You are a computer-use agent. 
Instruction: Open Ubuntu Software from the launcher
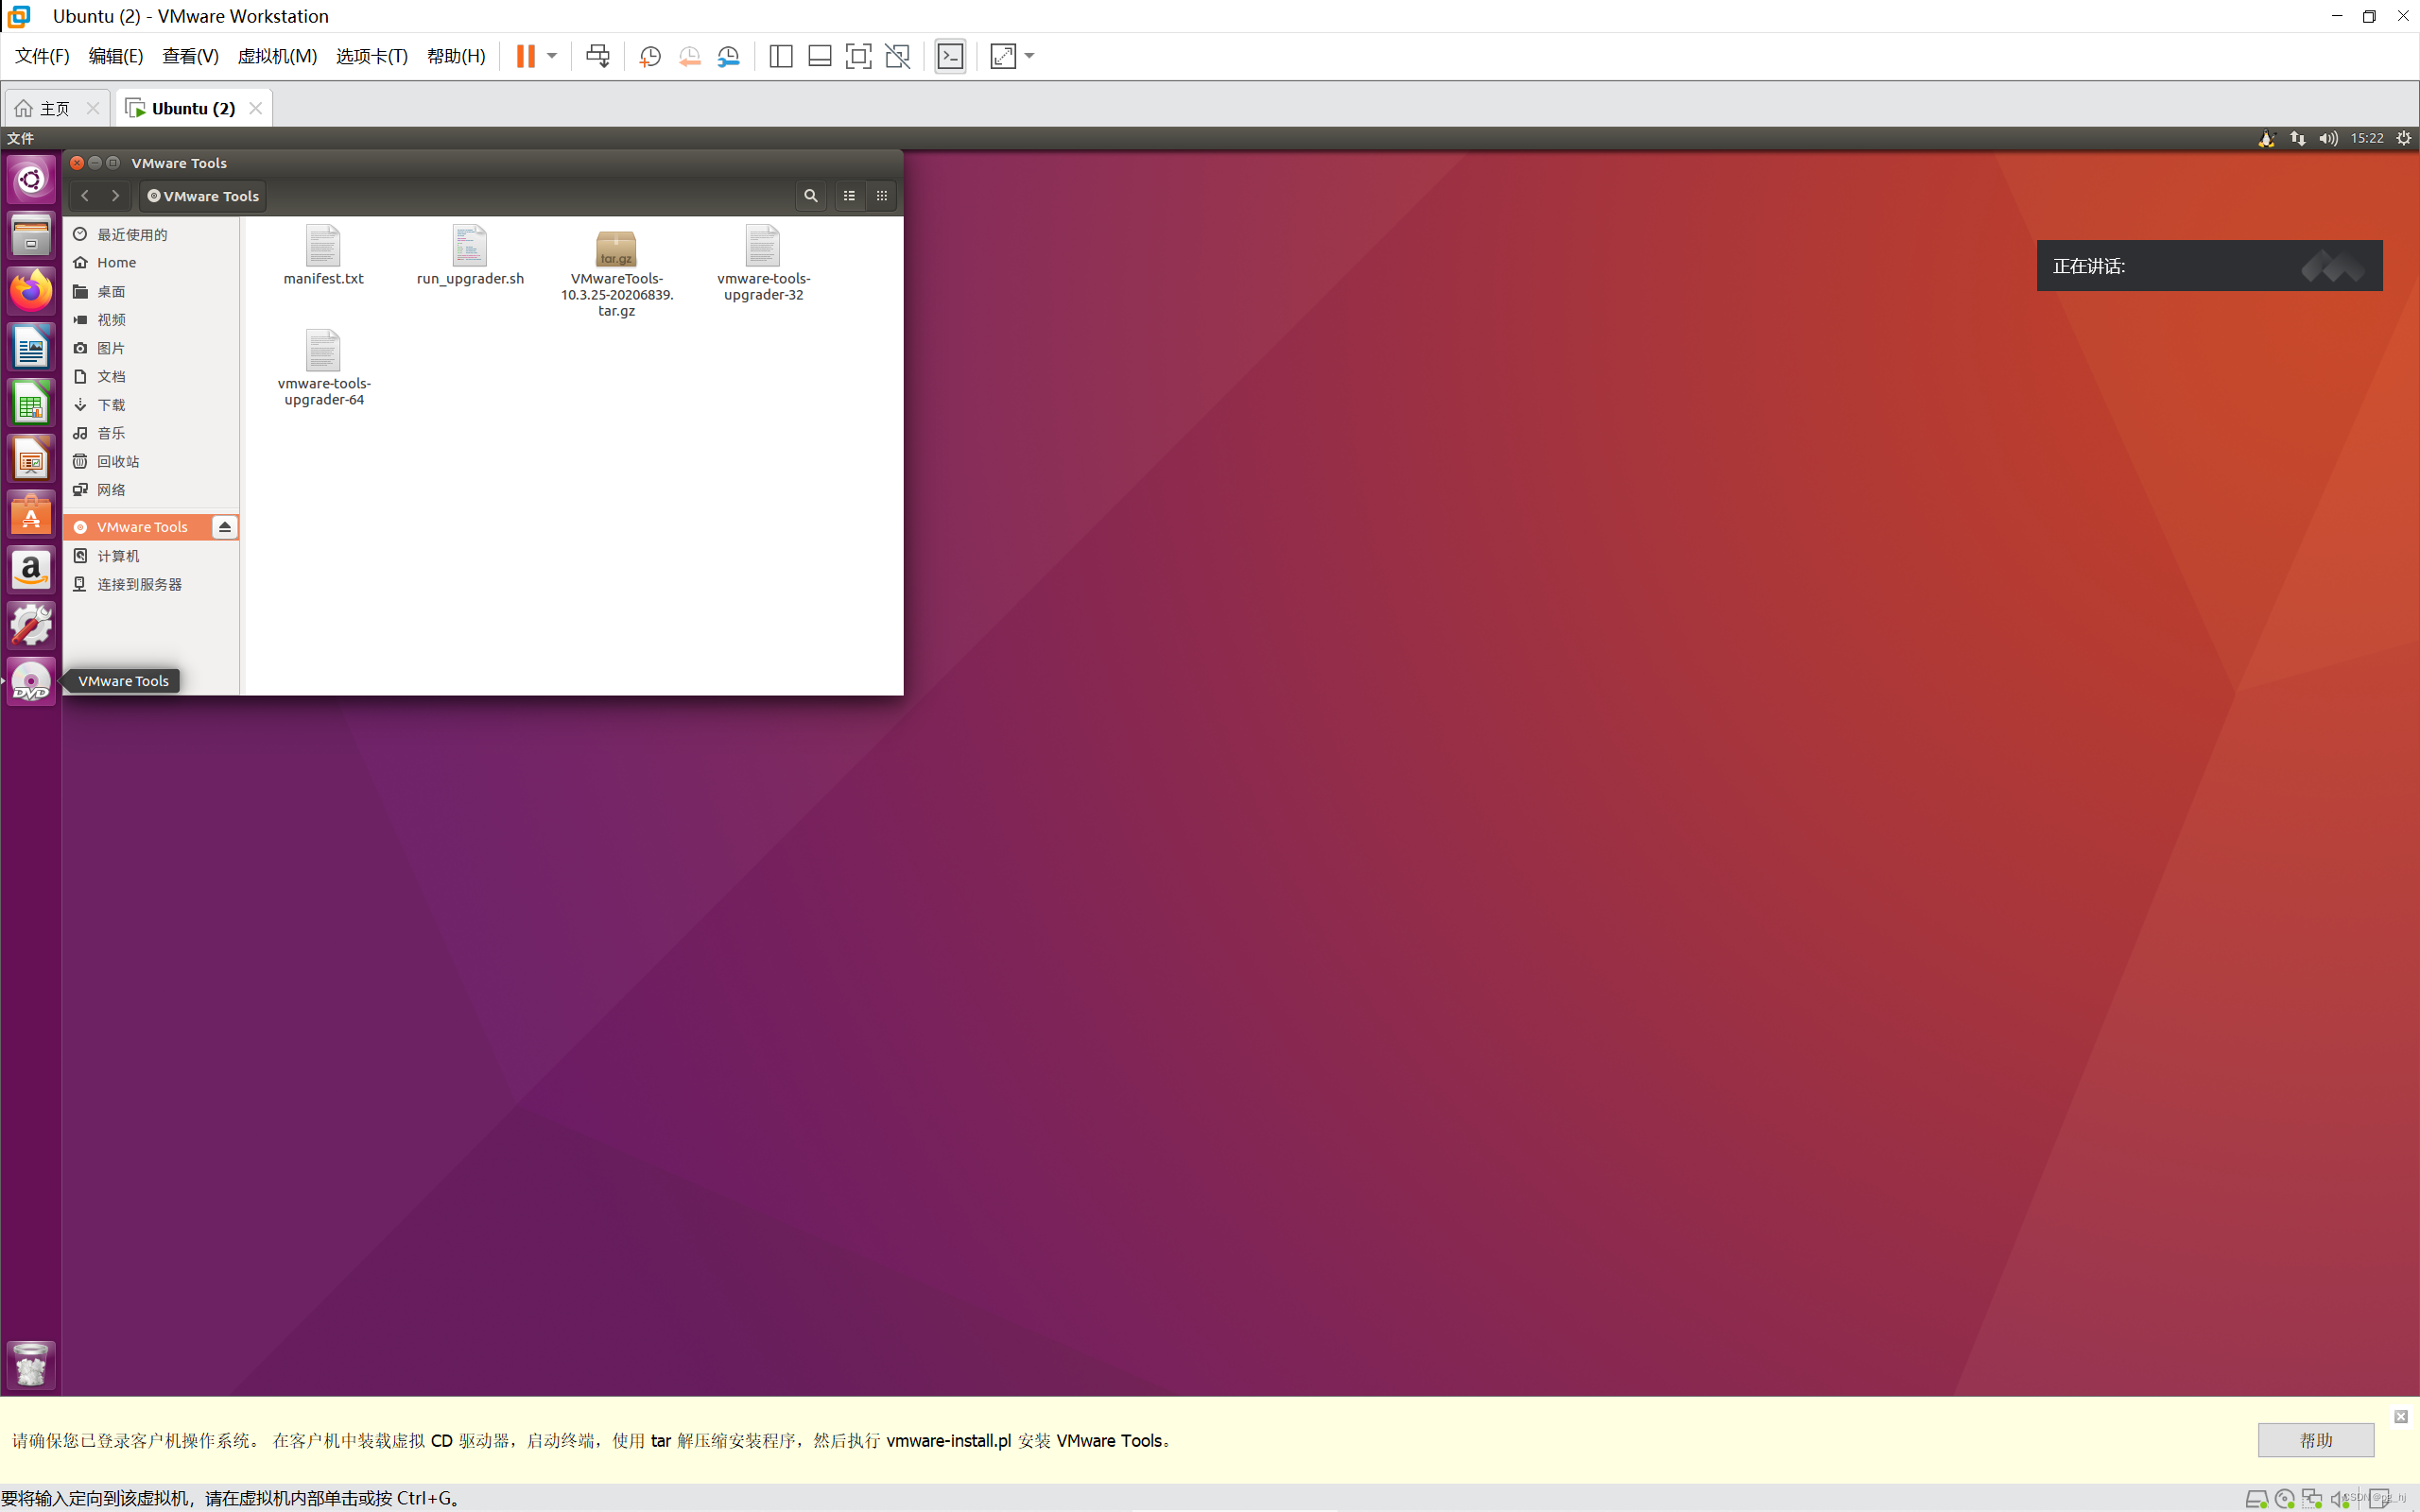pyautogui.click(x=31, y=514)
